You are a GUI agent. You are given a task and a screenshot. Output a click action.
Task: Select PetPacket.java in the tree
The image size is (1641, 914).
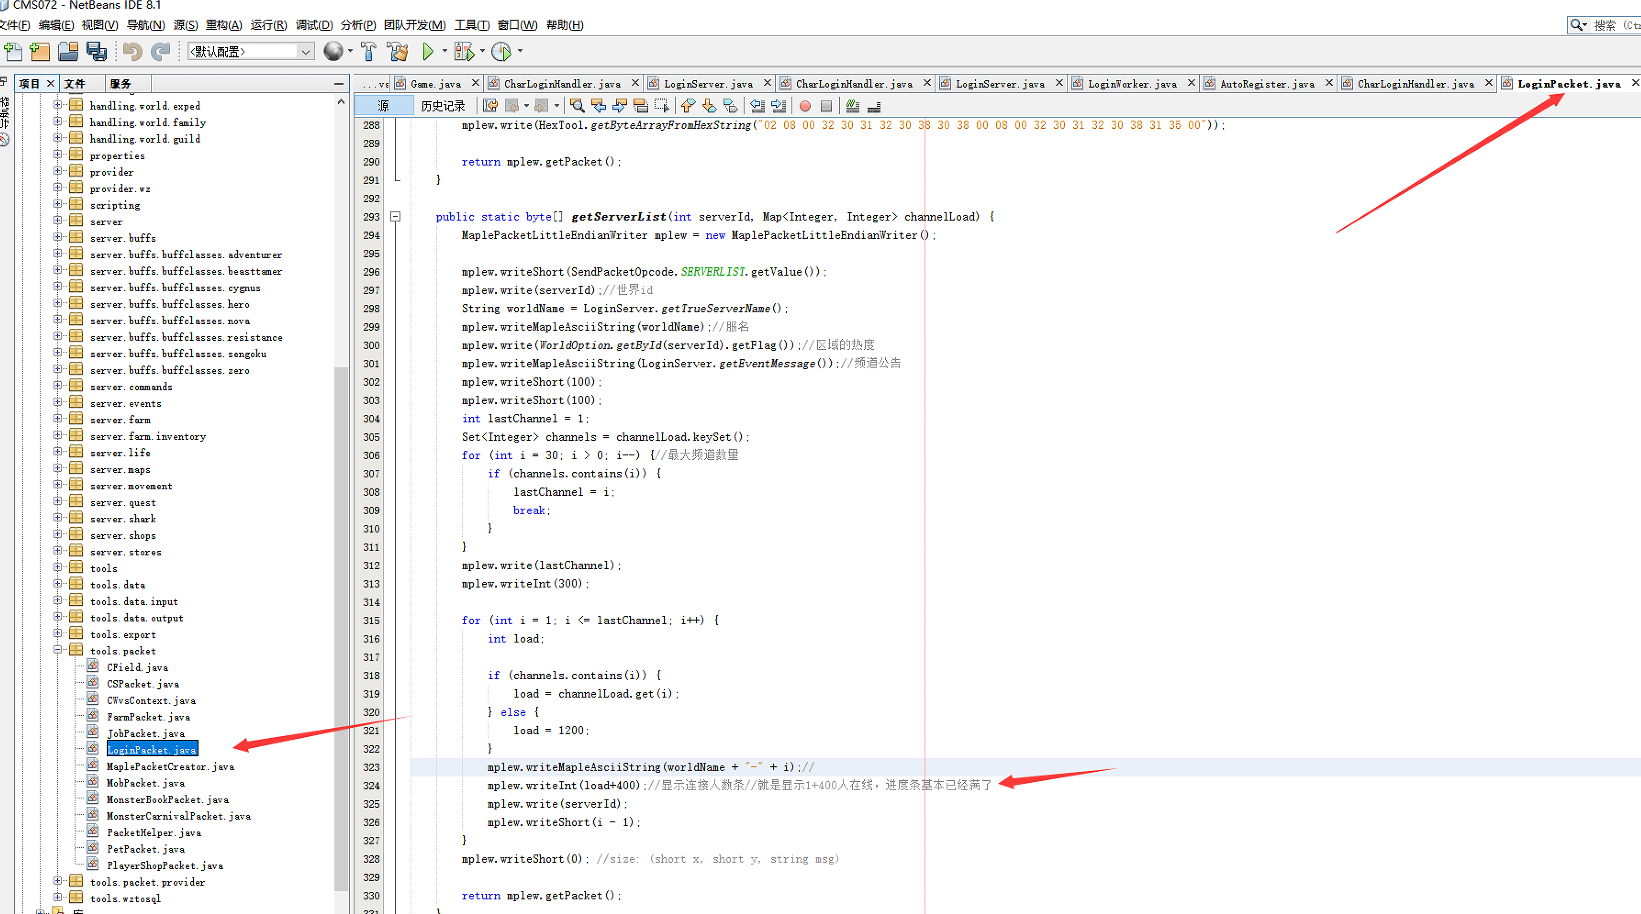146,849
